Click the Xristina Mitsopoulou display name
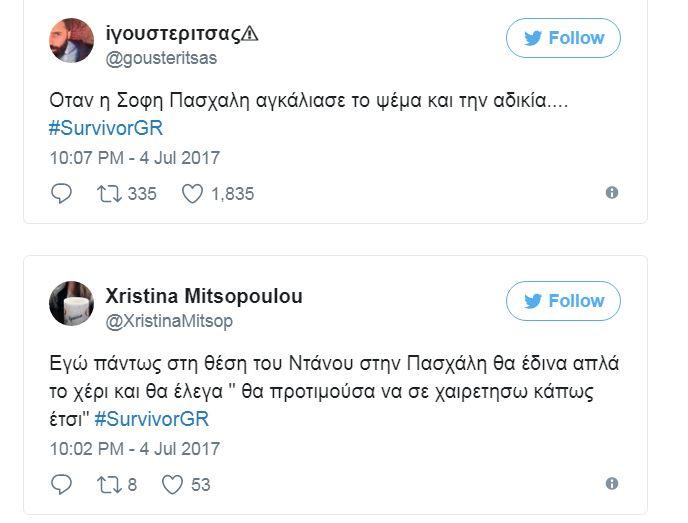The height and width of the screenshot is (523, 688). 204,297
